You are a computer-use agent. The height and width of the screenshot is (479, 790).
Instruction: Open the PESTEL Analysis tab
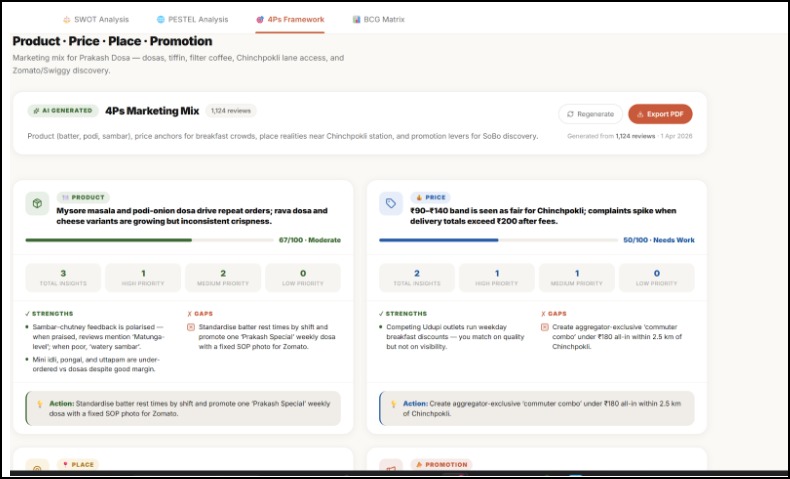pyautogui.click(x=192, y=20)
